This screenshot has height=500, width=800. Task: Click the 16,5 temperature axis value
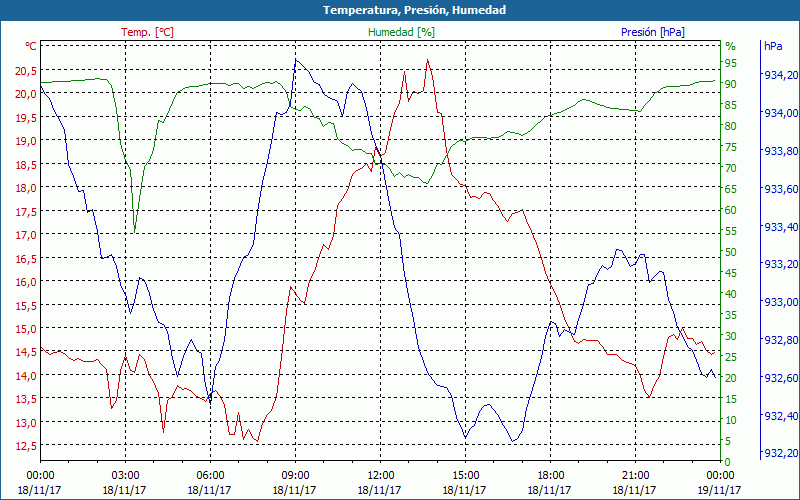pos(26,259)
